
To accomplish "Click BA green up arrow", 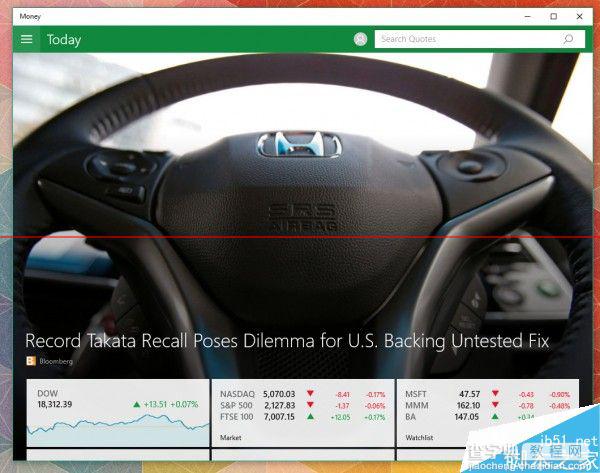I will click(495, 416).
